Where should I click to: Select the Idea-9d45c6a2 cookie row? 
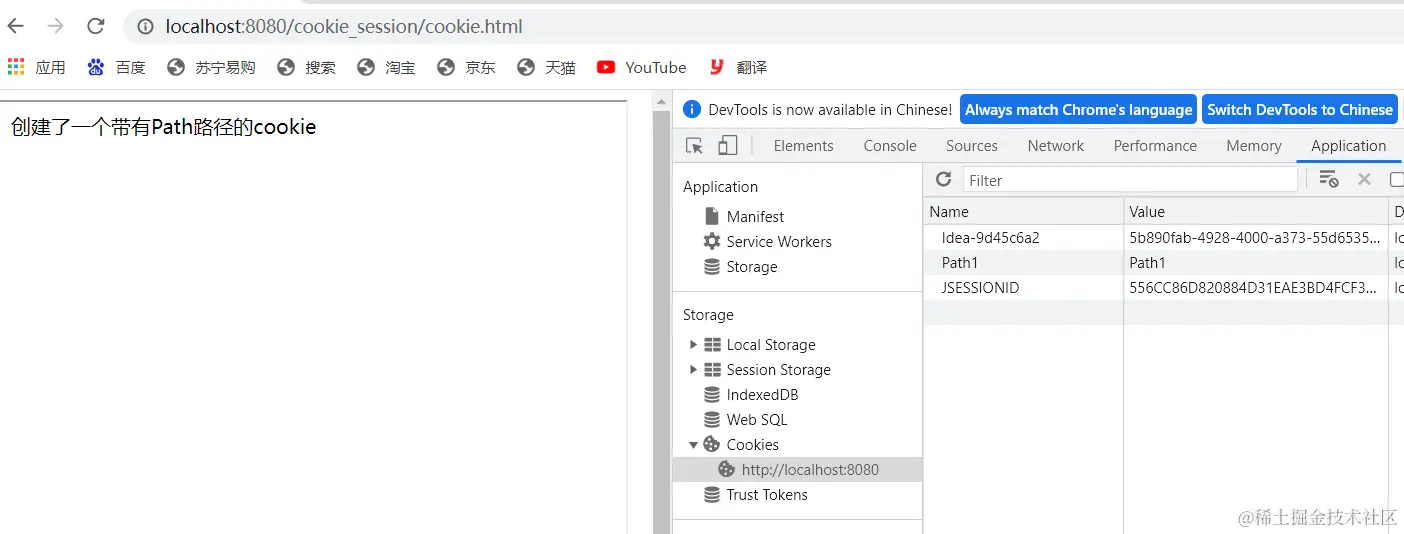tap(1163, 237)
